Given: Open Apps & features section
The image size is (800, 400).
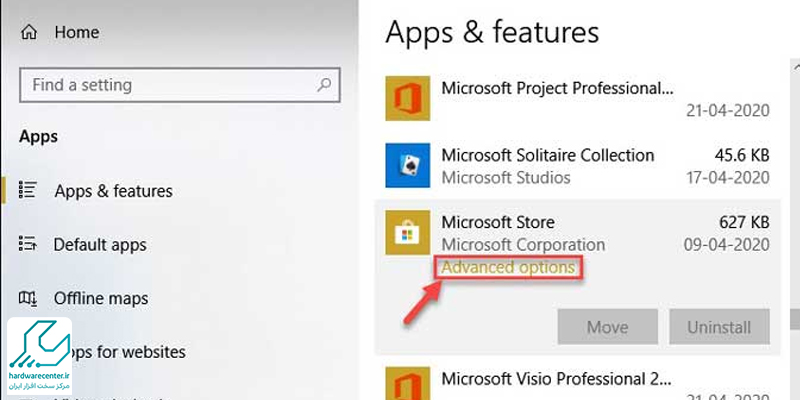Looking at the screenshot, I should (113, 191).
